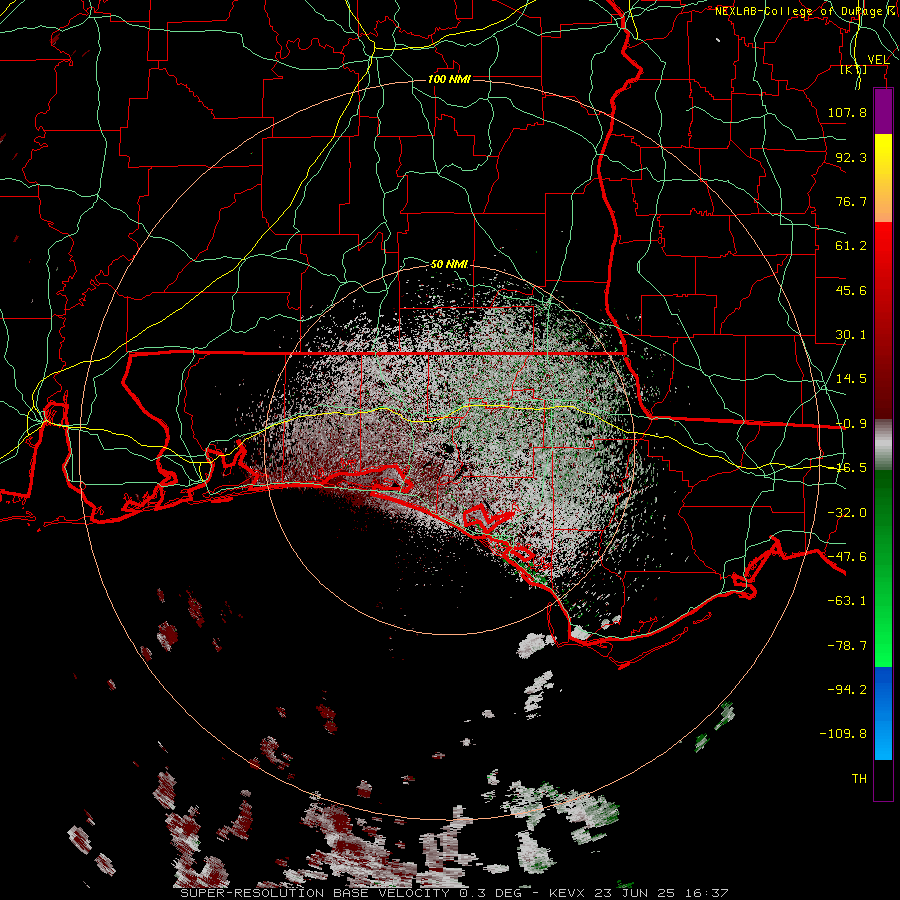The width and height of the screenshot is (900, 900).
Task: Click the purple segment of the velocity scale
Action: 883,111
